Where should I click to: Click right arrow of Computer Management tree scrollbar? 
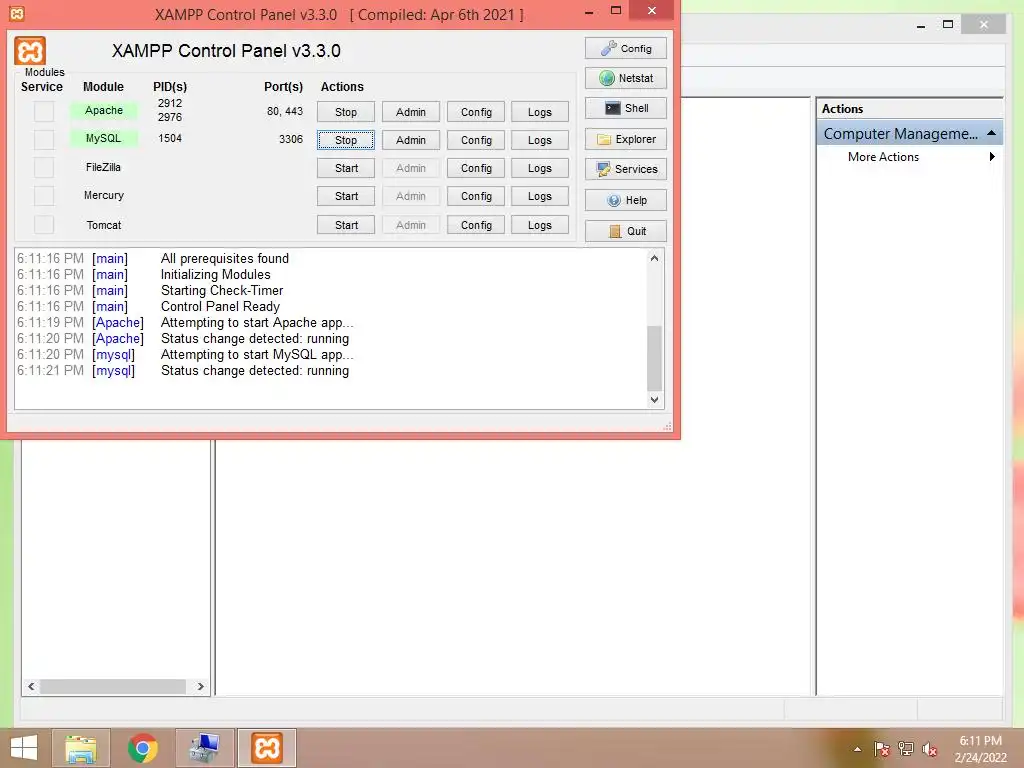coord(200,686)
